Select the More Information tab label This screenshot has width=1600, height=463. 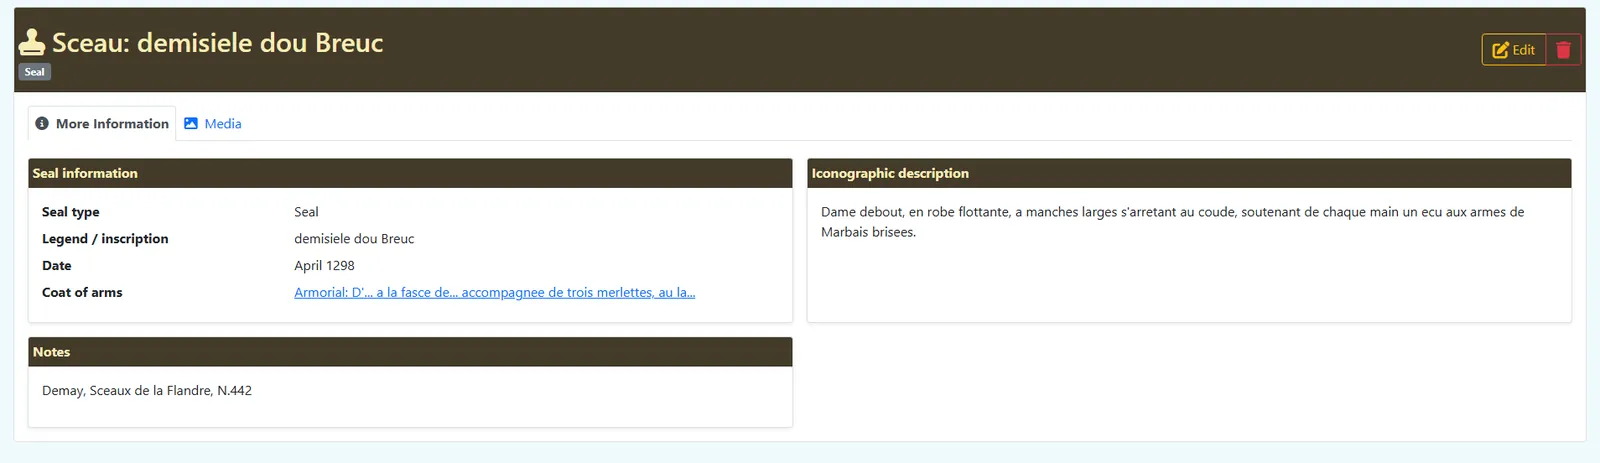(112, 124)
